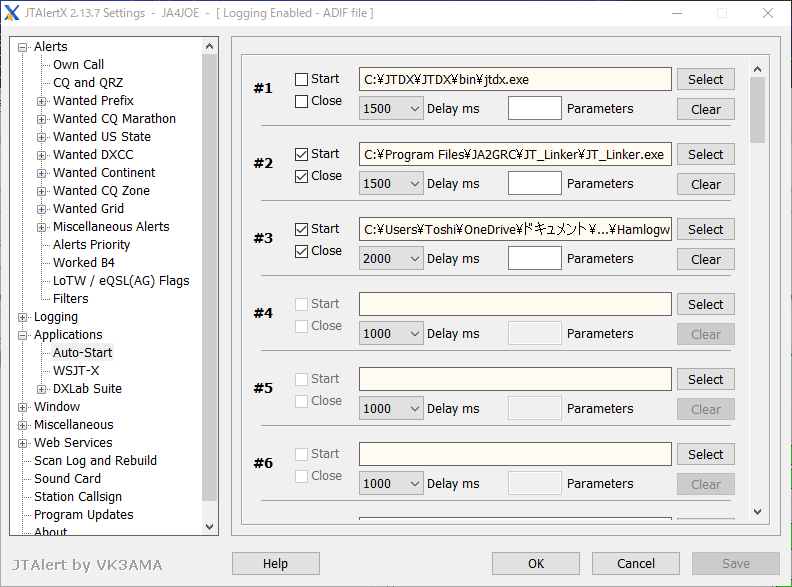Click Select button for empty slot #4
792x587 pixels.
tap(706, 304)
